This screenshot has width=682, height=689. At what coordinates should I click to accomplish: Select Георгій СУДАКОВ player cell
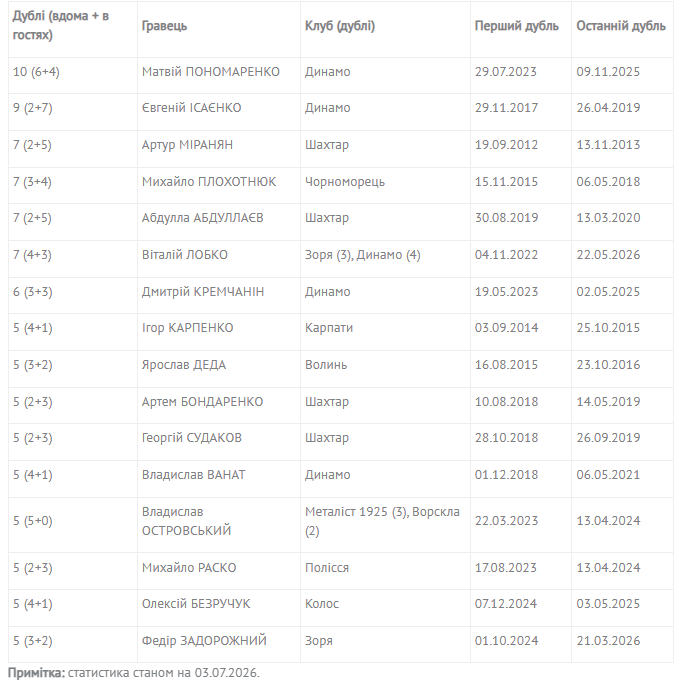click(x=192, y=438)
